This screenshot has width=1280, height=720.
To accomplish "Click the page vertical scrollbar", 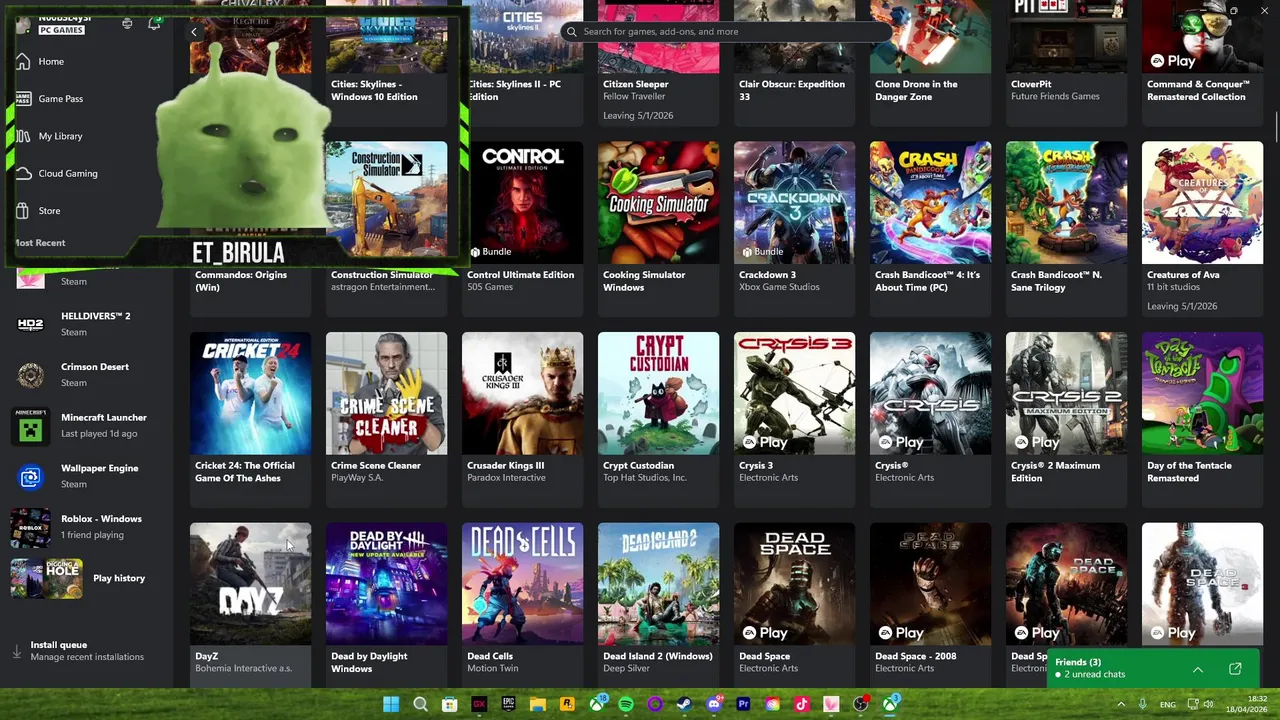I will pos(1276,128).
